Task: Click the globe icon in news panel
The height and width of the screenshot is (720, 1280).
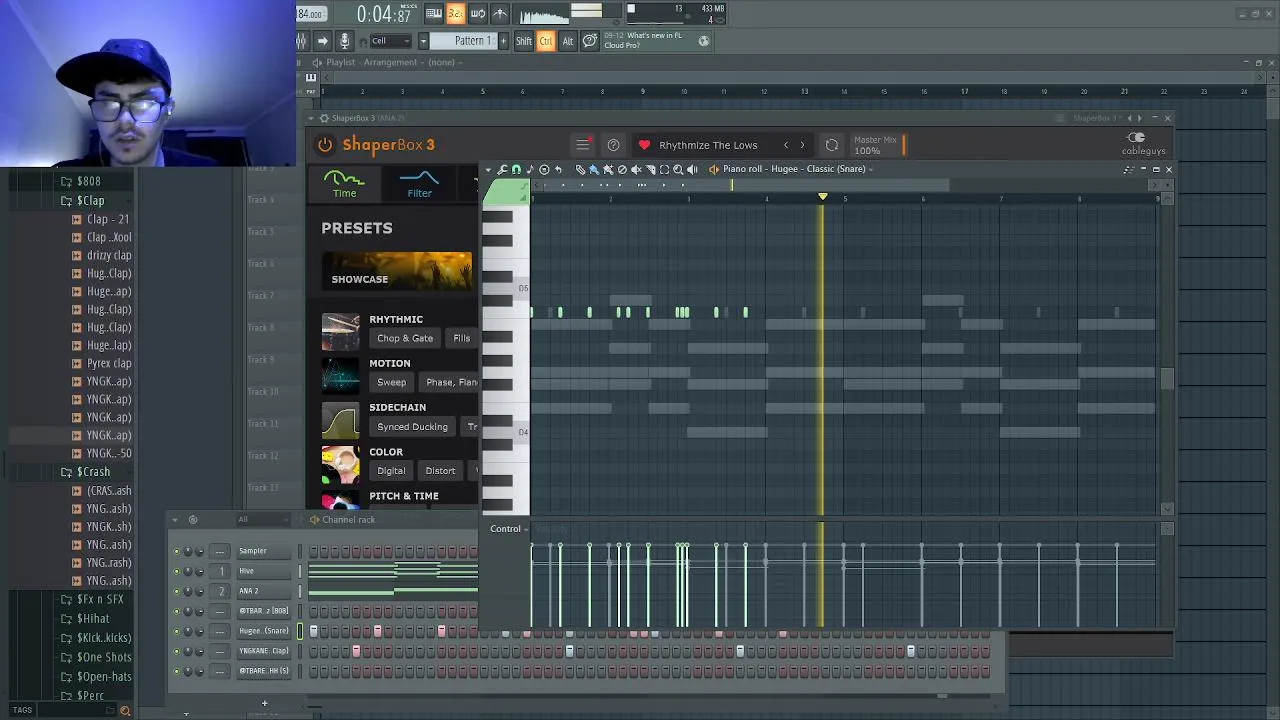Action: pos(704,41)
